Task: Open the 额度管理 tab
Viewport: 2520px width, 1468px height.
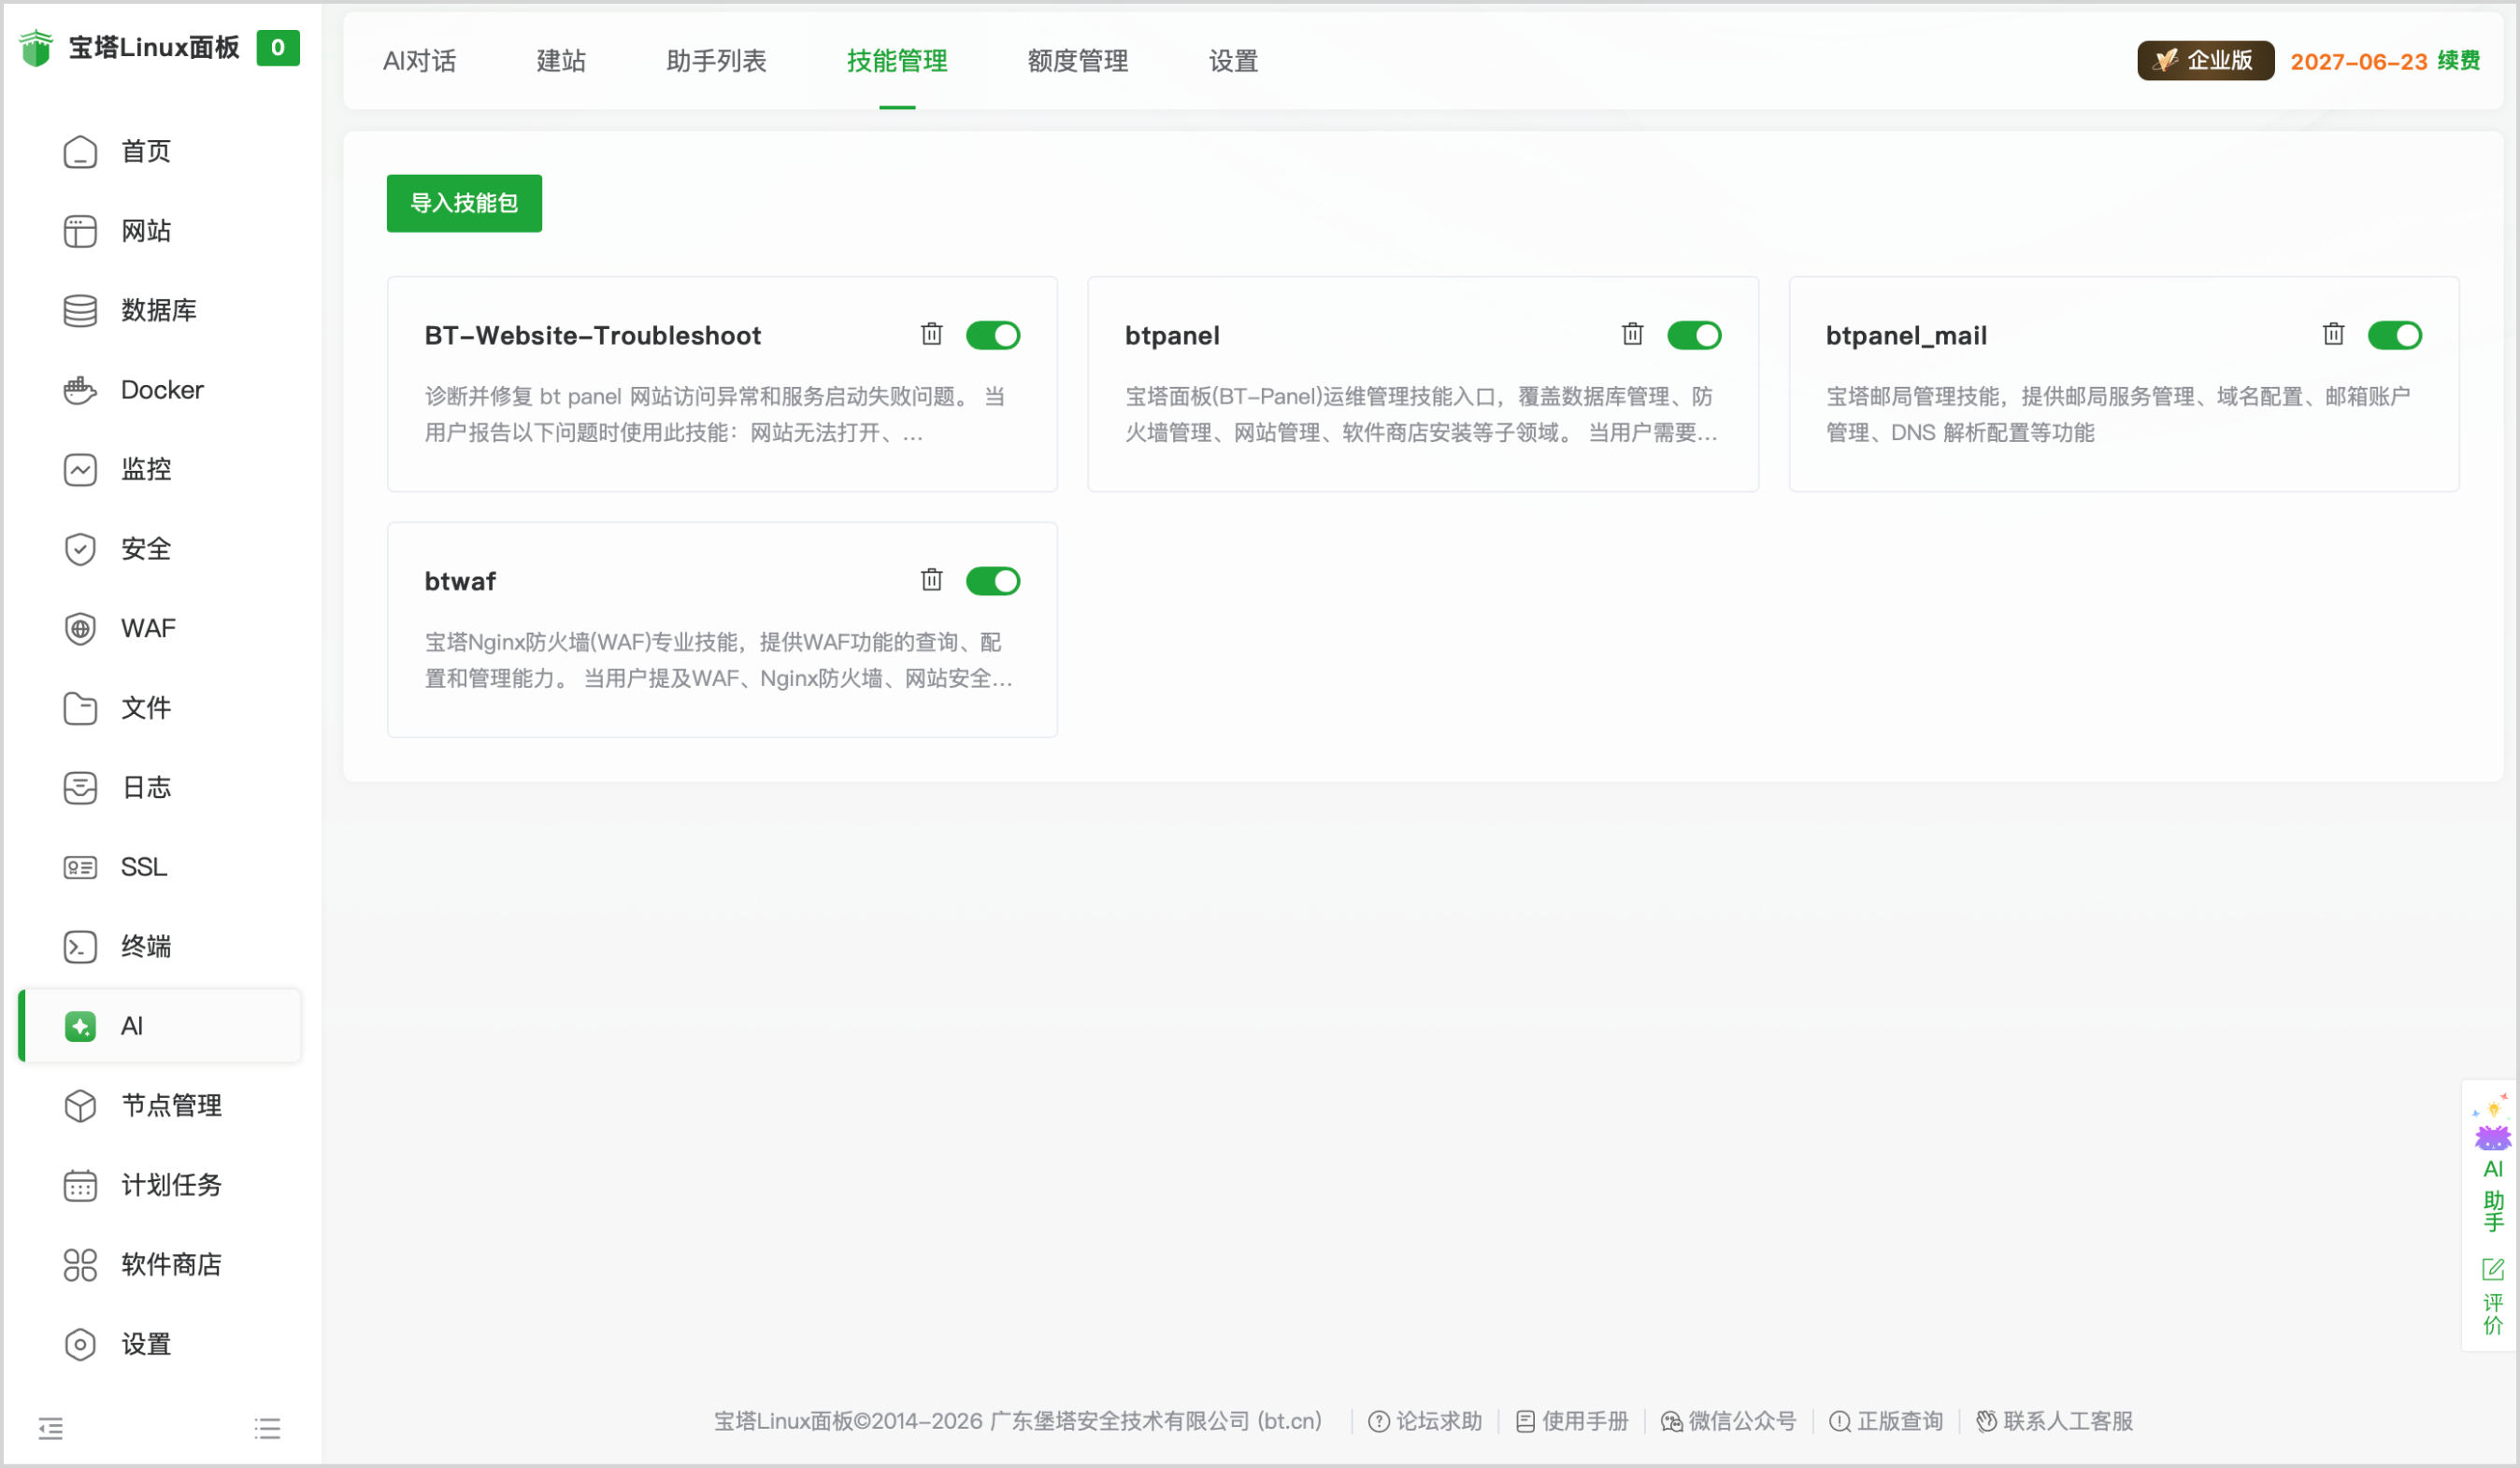Action: (x=1078, y=61)
